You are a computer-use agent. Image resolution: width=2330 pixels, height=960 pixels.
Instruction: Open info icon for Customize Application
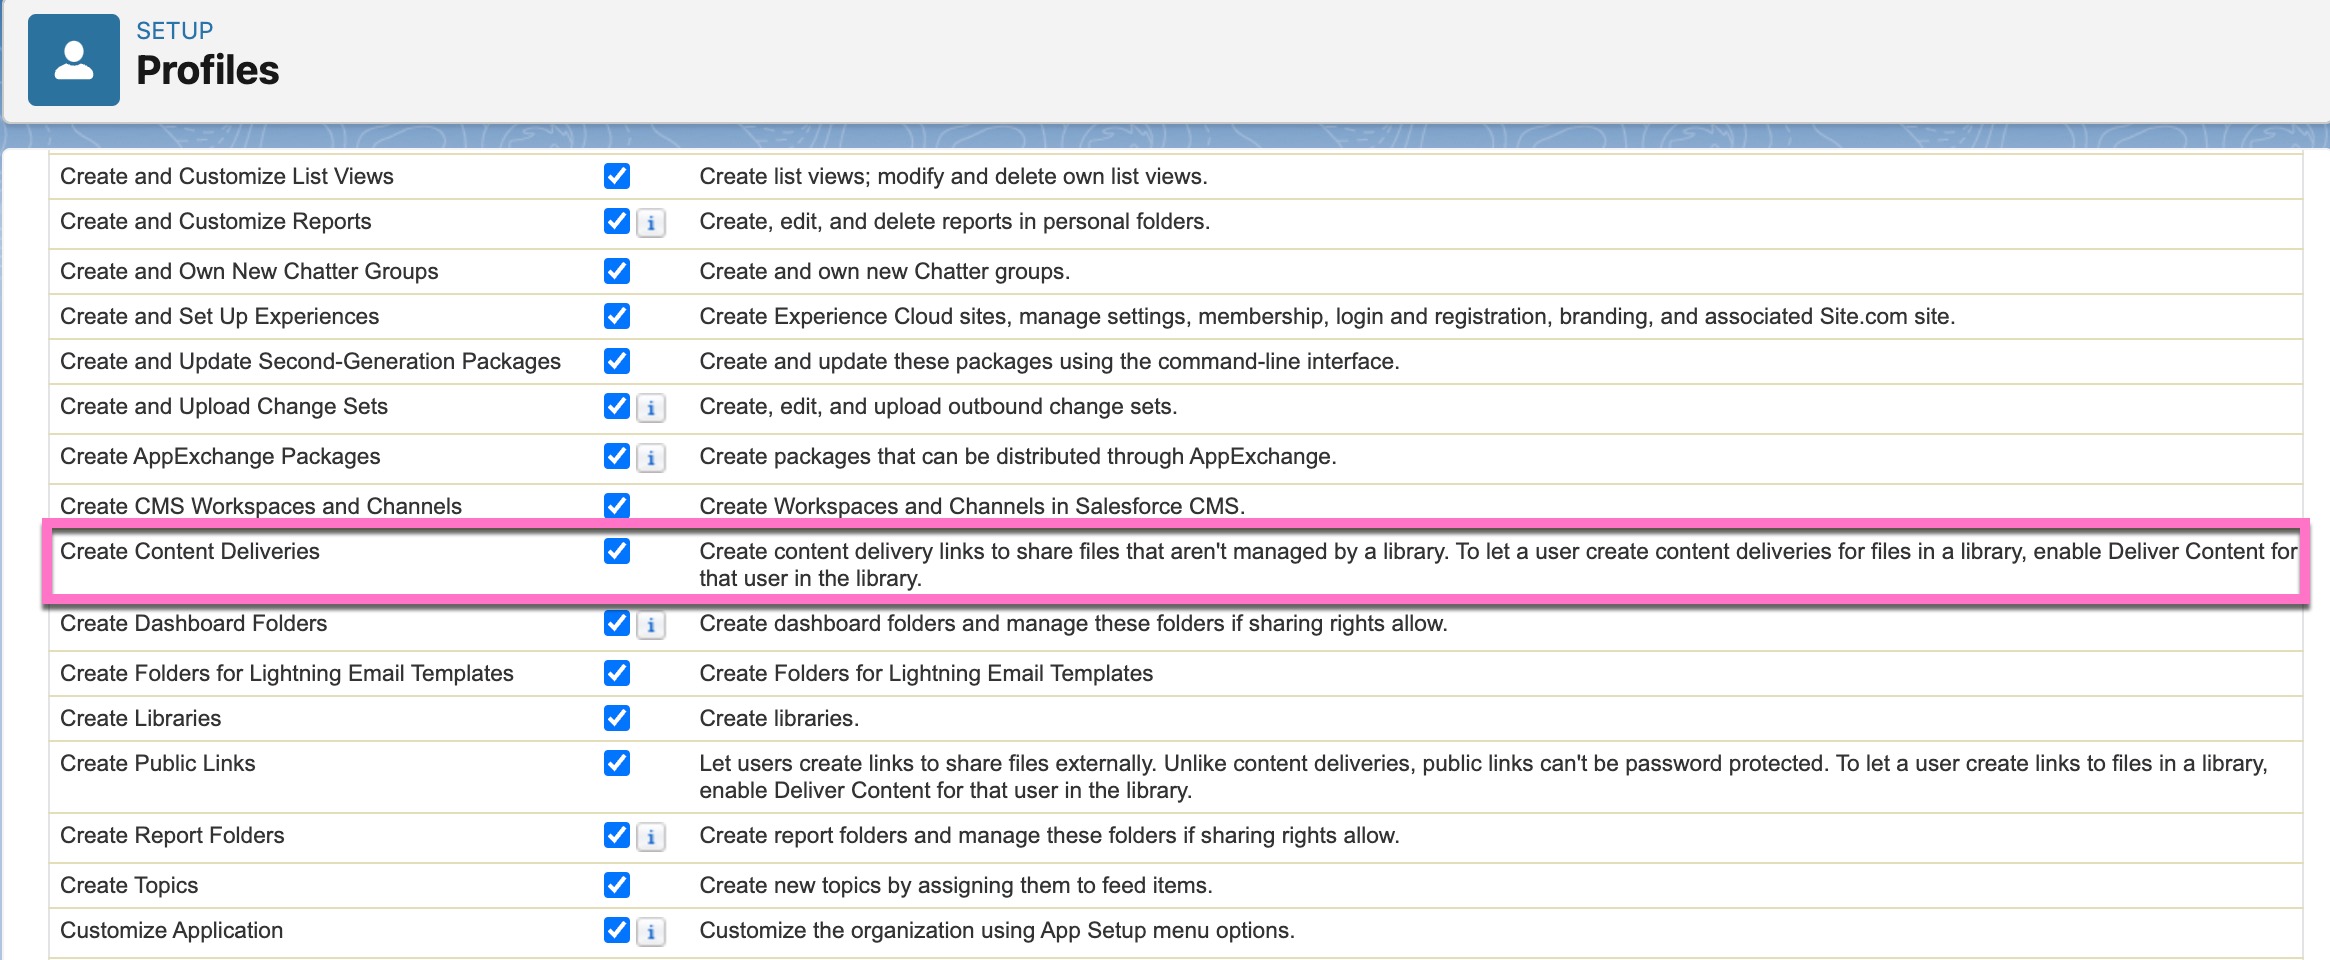[x=651, y=932]
